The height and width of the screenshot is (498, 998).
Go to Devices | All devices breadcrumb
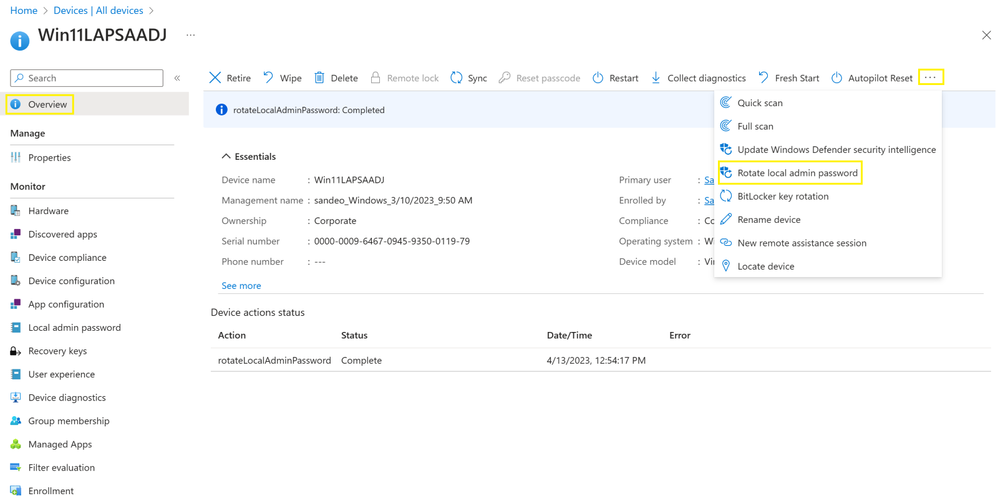tap(99, 11)
